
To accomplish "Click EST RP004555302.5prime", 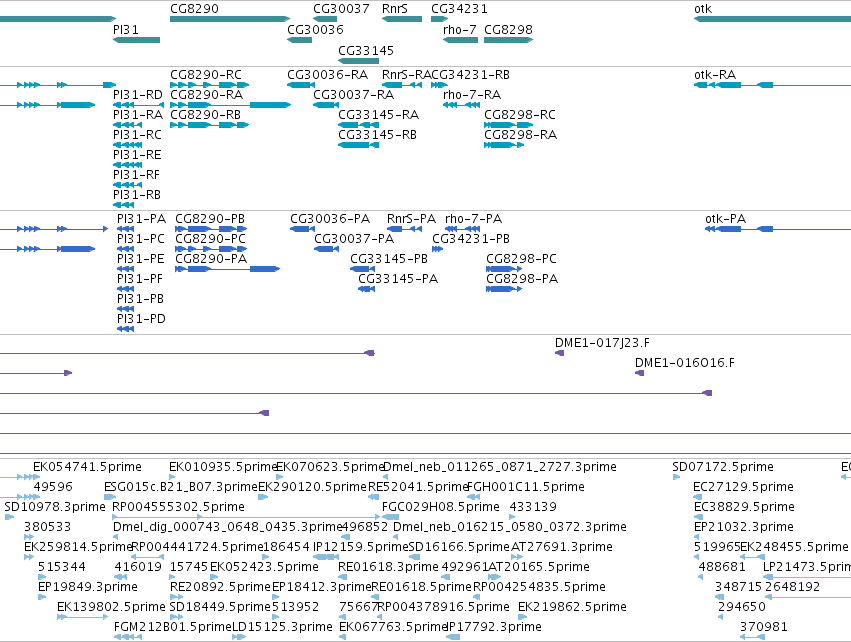I will [246, 517].
